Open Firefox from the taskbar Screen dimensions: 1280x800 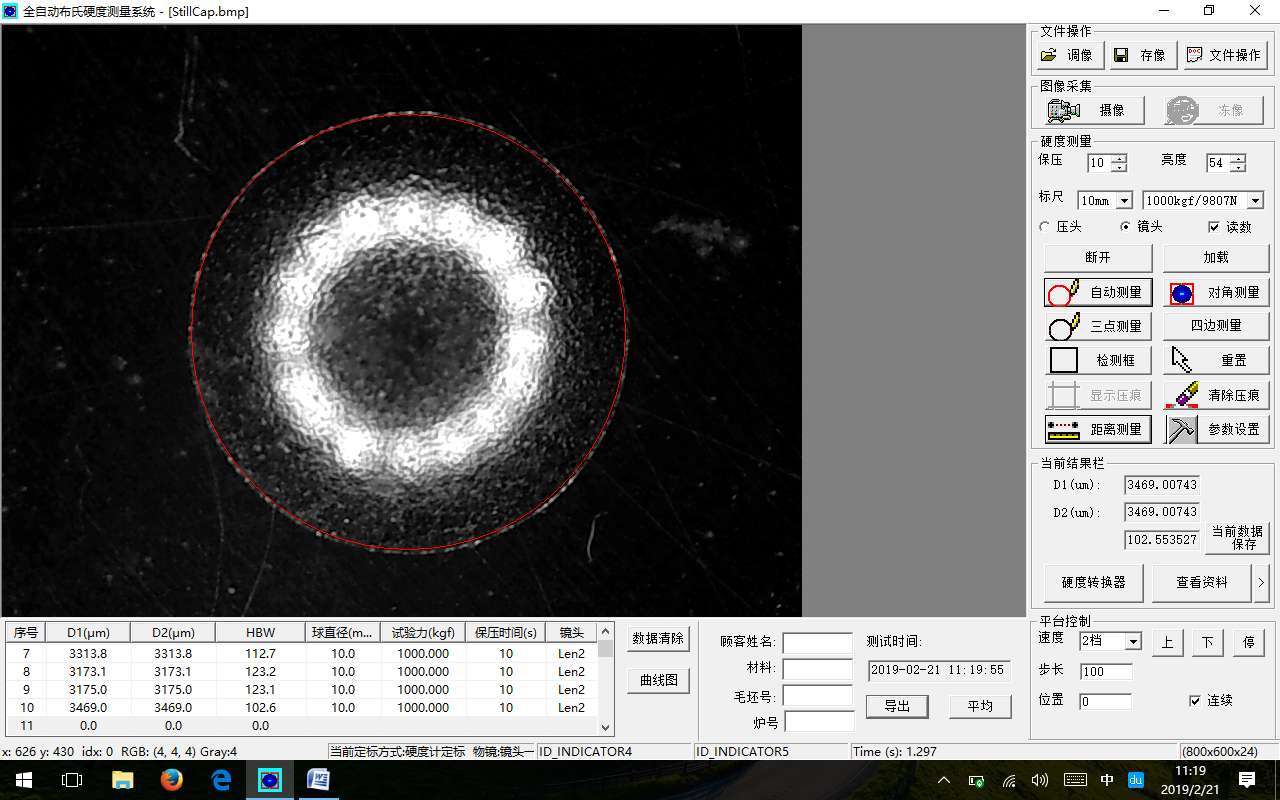click(172, 780)
